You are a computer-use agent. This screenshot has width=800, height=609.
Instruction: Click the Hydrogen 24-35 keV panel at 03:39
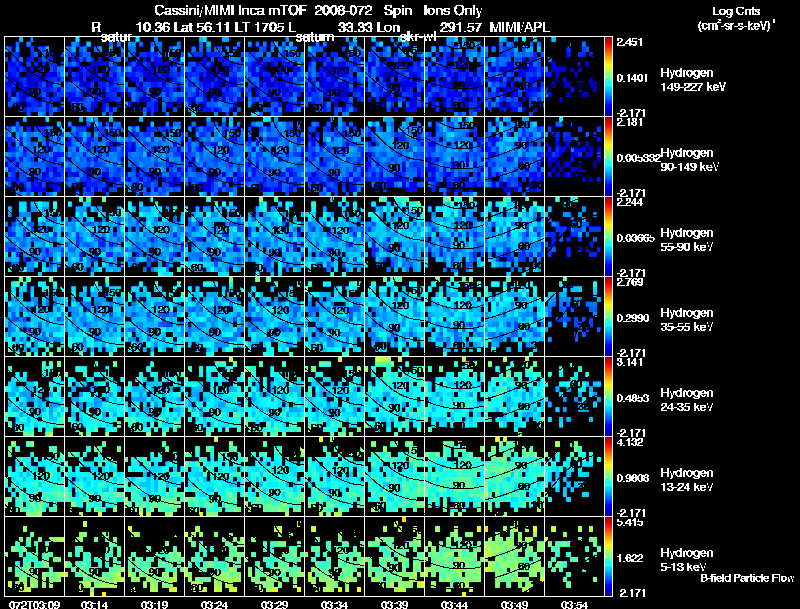click(x=395, y=396)
